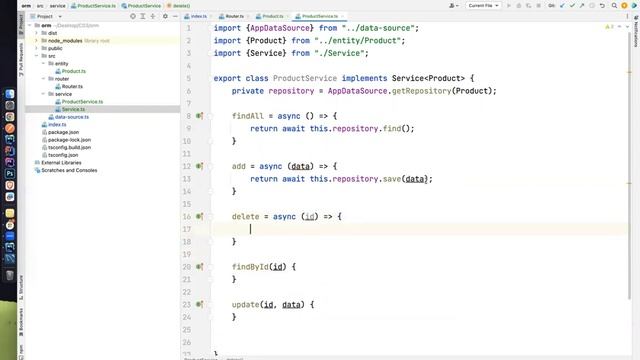Click Scratches and Consoles node
This screenshot has height=360, width=640.
(x=69, y=170)
